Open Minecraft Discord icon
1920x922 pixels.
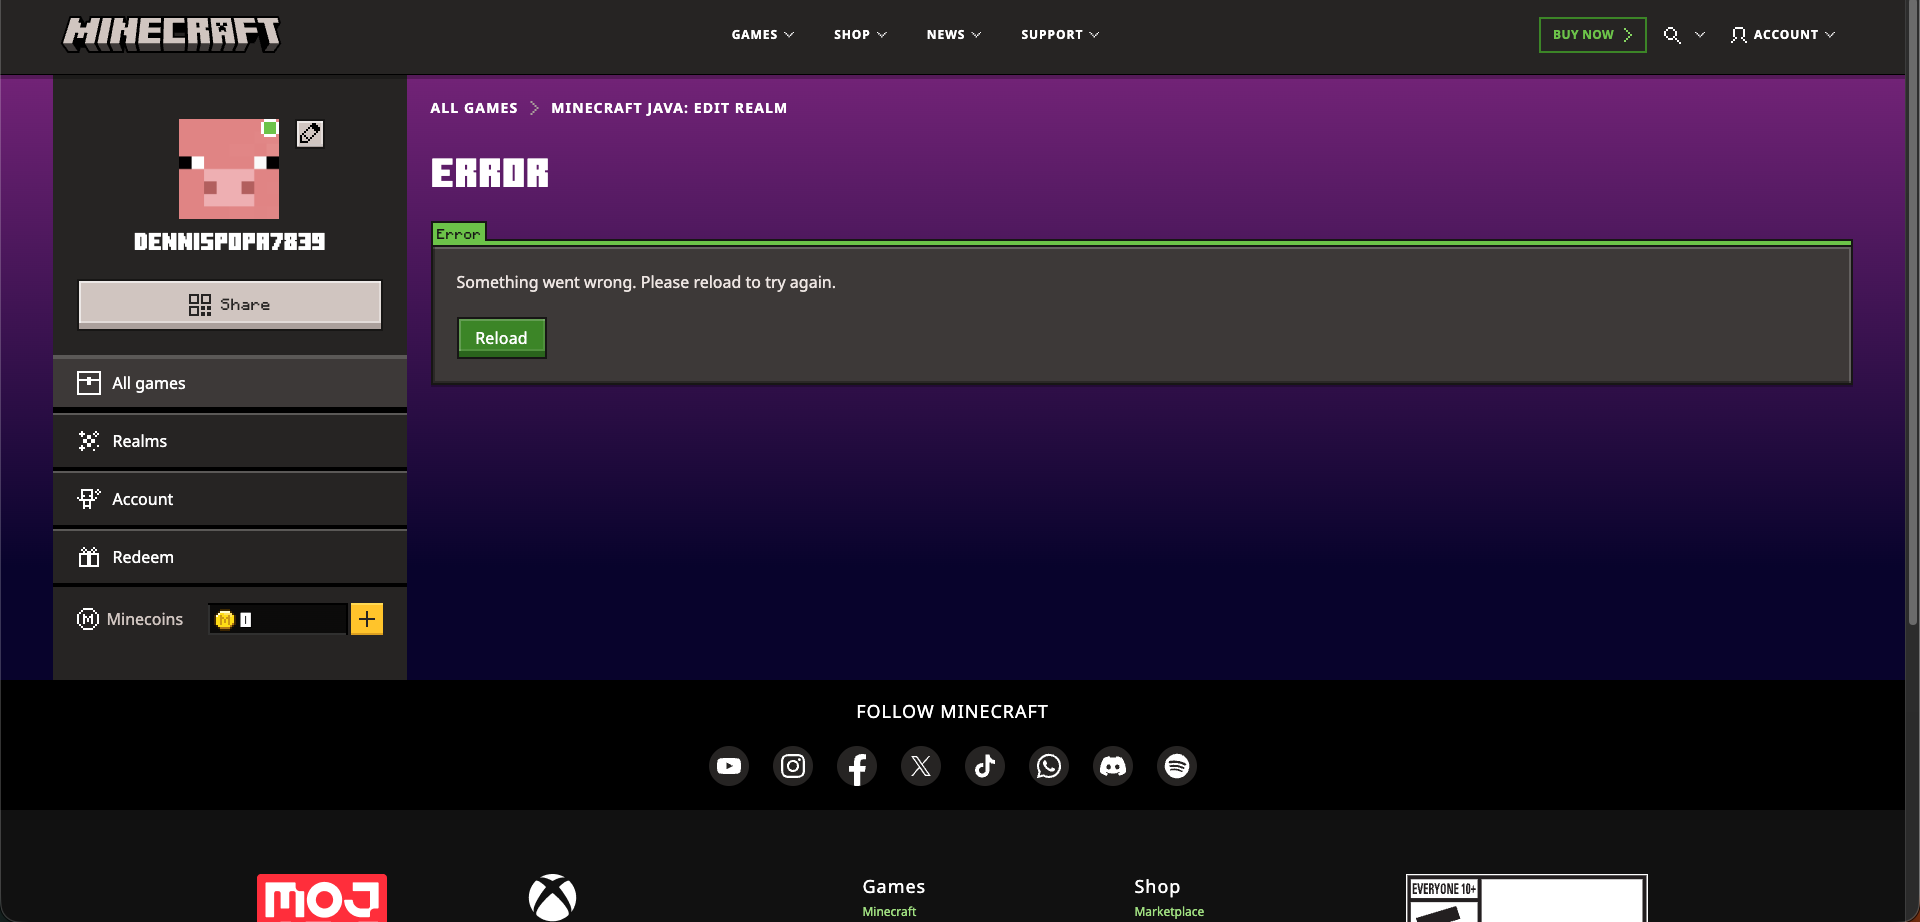1113,766
